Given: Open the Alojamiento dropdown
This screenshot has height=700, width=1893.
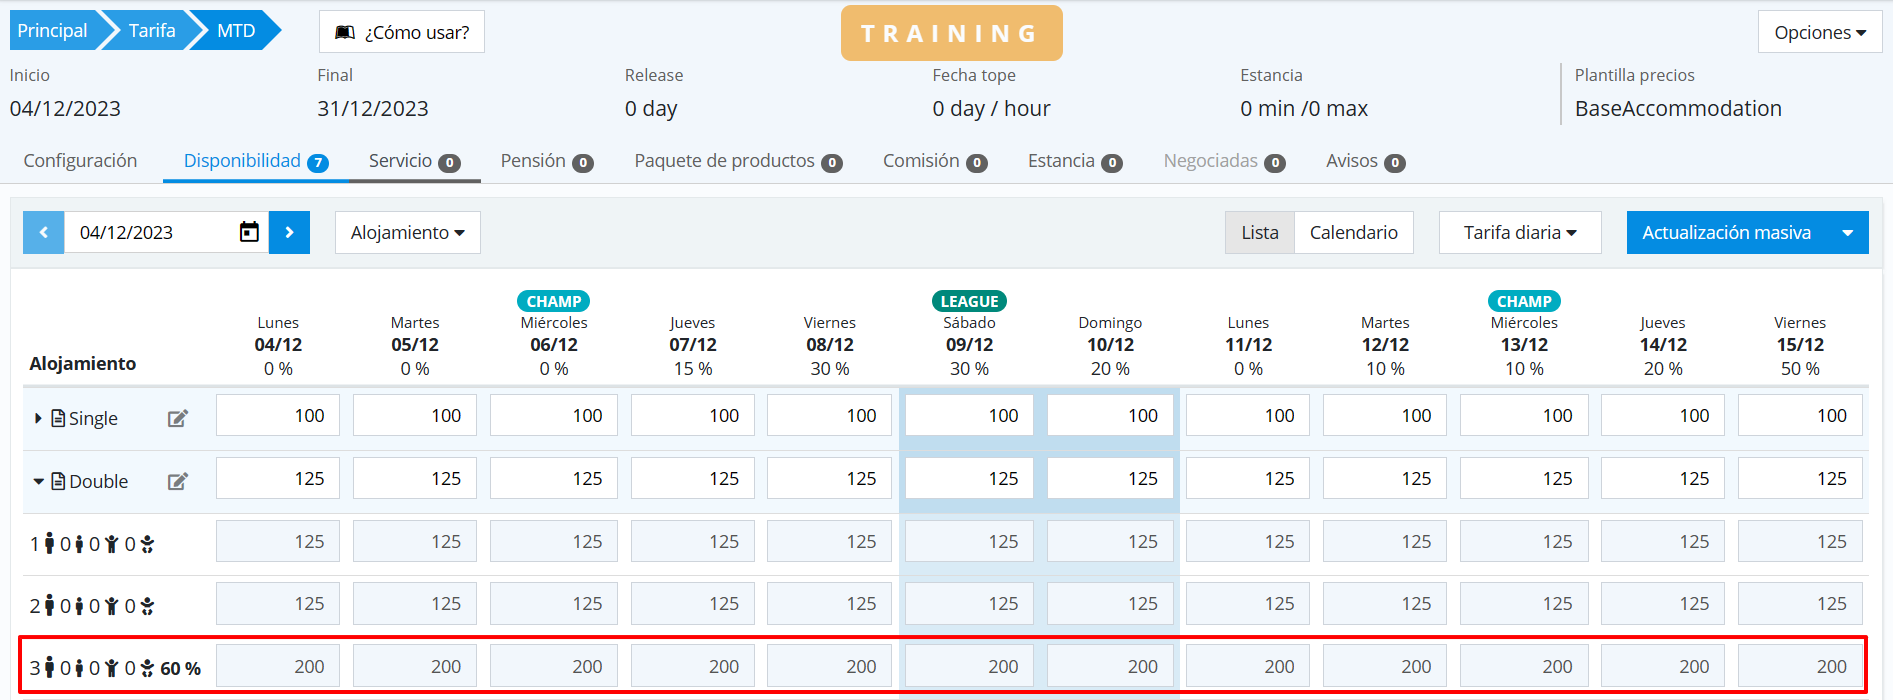Looking at the screenshot, I should tap(407, 232).
